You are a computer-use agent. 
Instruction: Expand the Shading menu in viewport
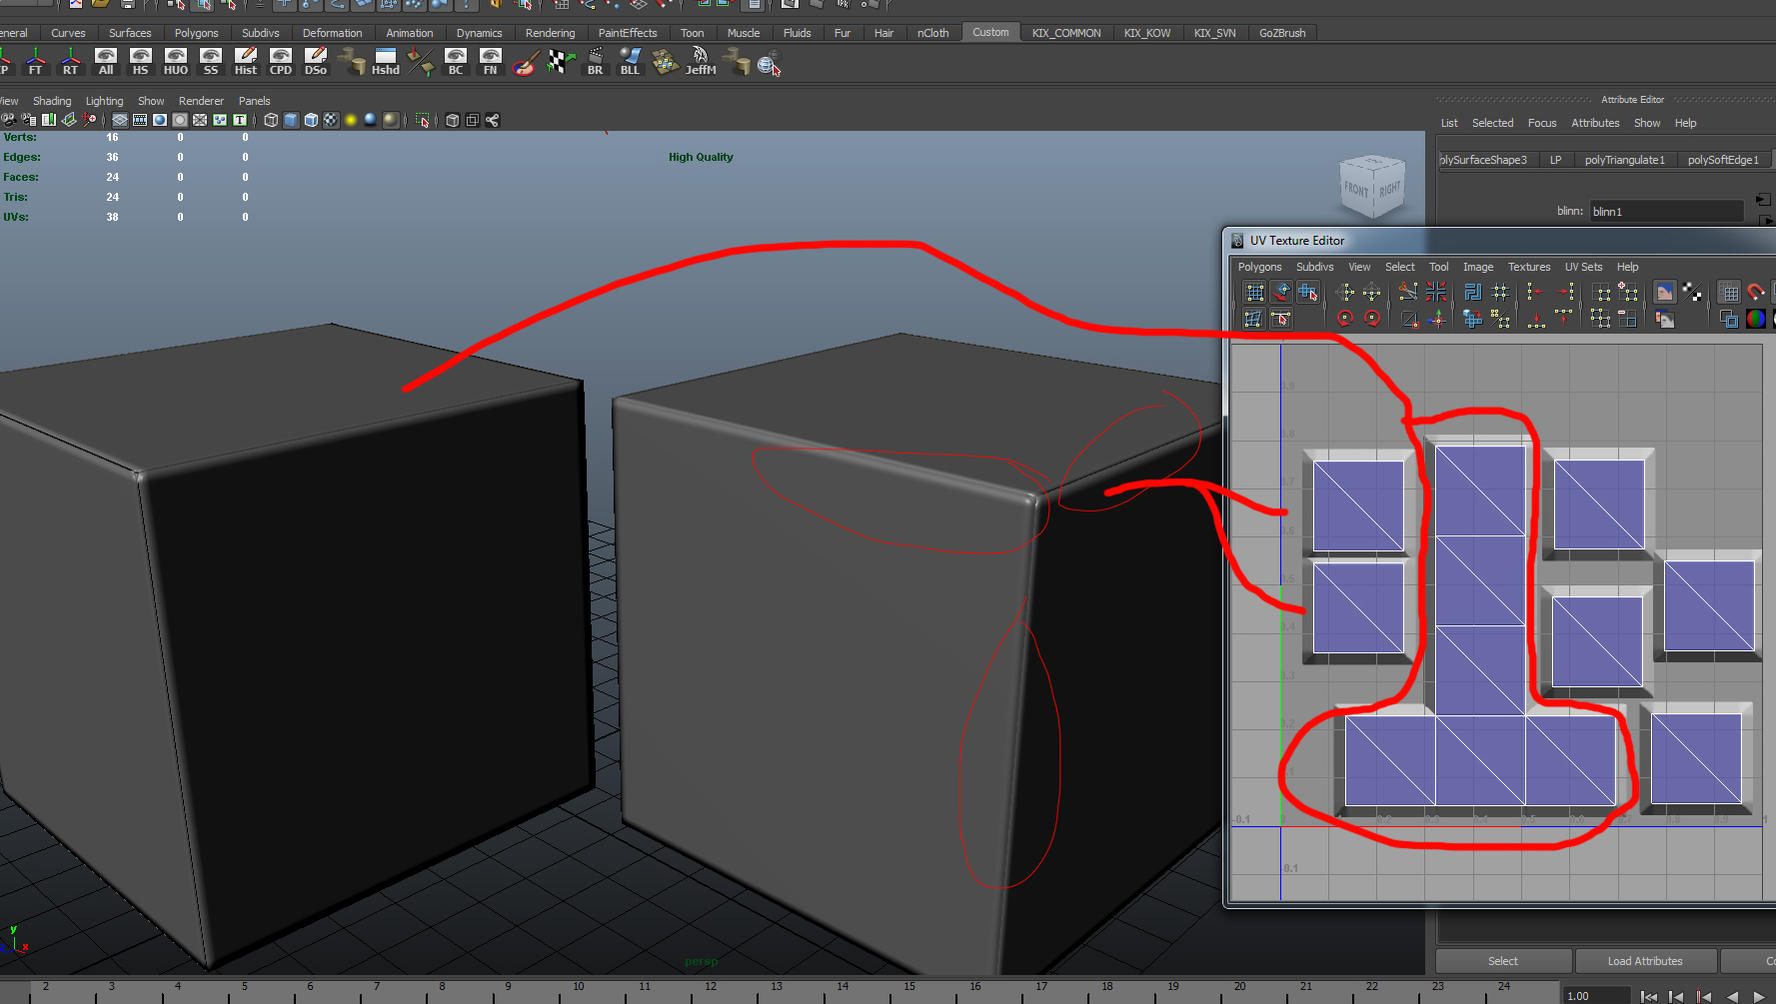(52, 100)
